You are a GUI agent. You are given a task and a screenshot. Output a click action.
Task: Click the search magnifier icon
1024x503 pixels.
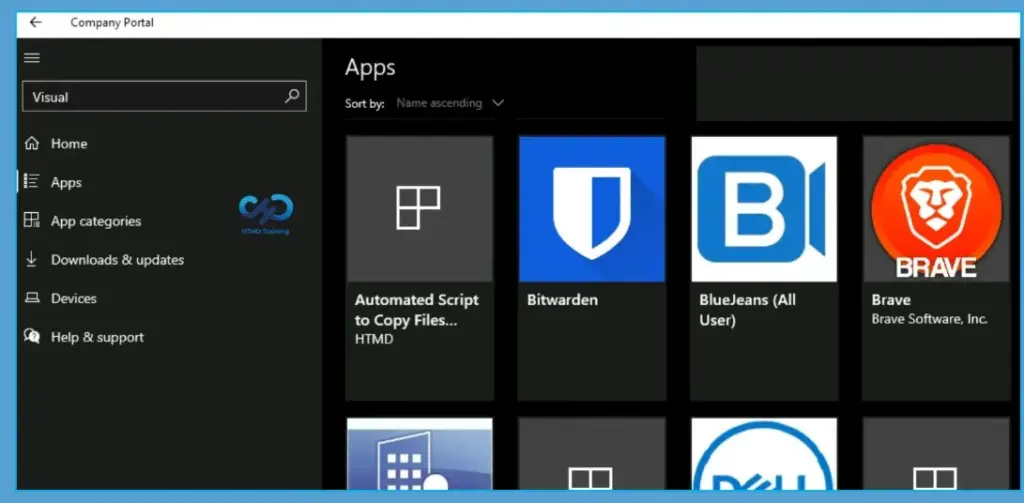coord(292,96)
